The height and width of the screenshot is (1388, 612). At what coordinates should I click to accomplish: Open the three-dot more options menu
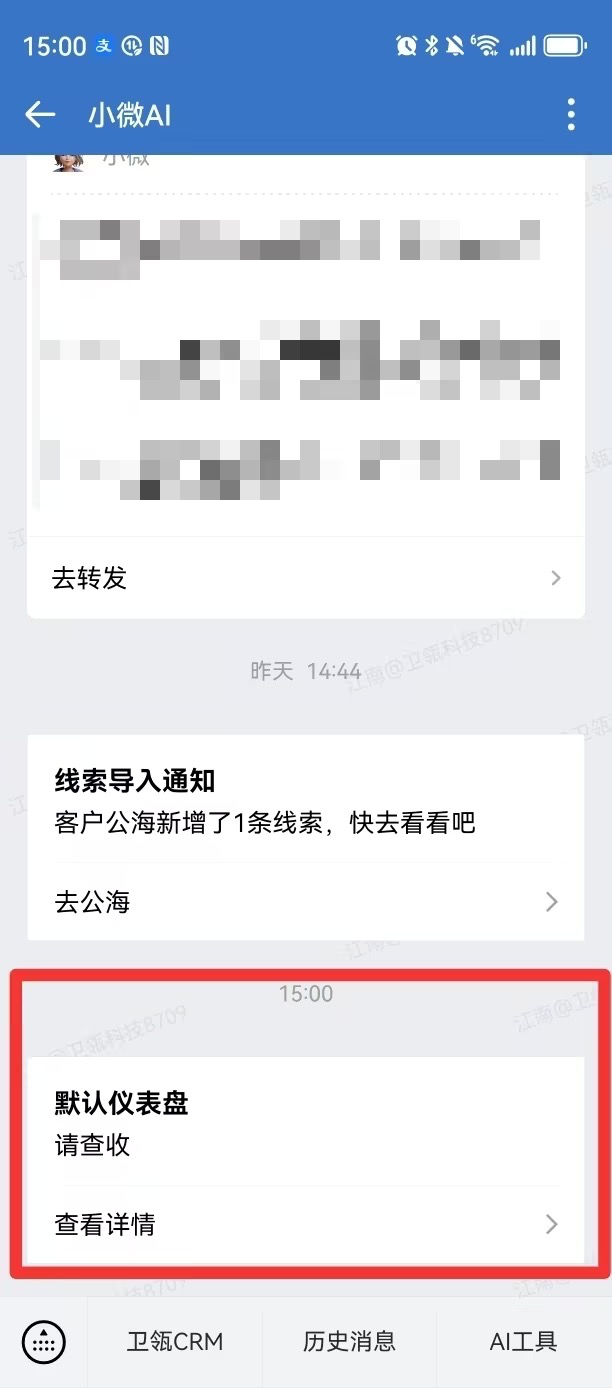pyautogui.click(x=571, y=115)
